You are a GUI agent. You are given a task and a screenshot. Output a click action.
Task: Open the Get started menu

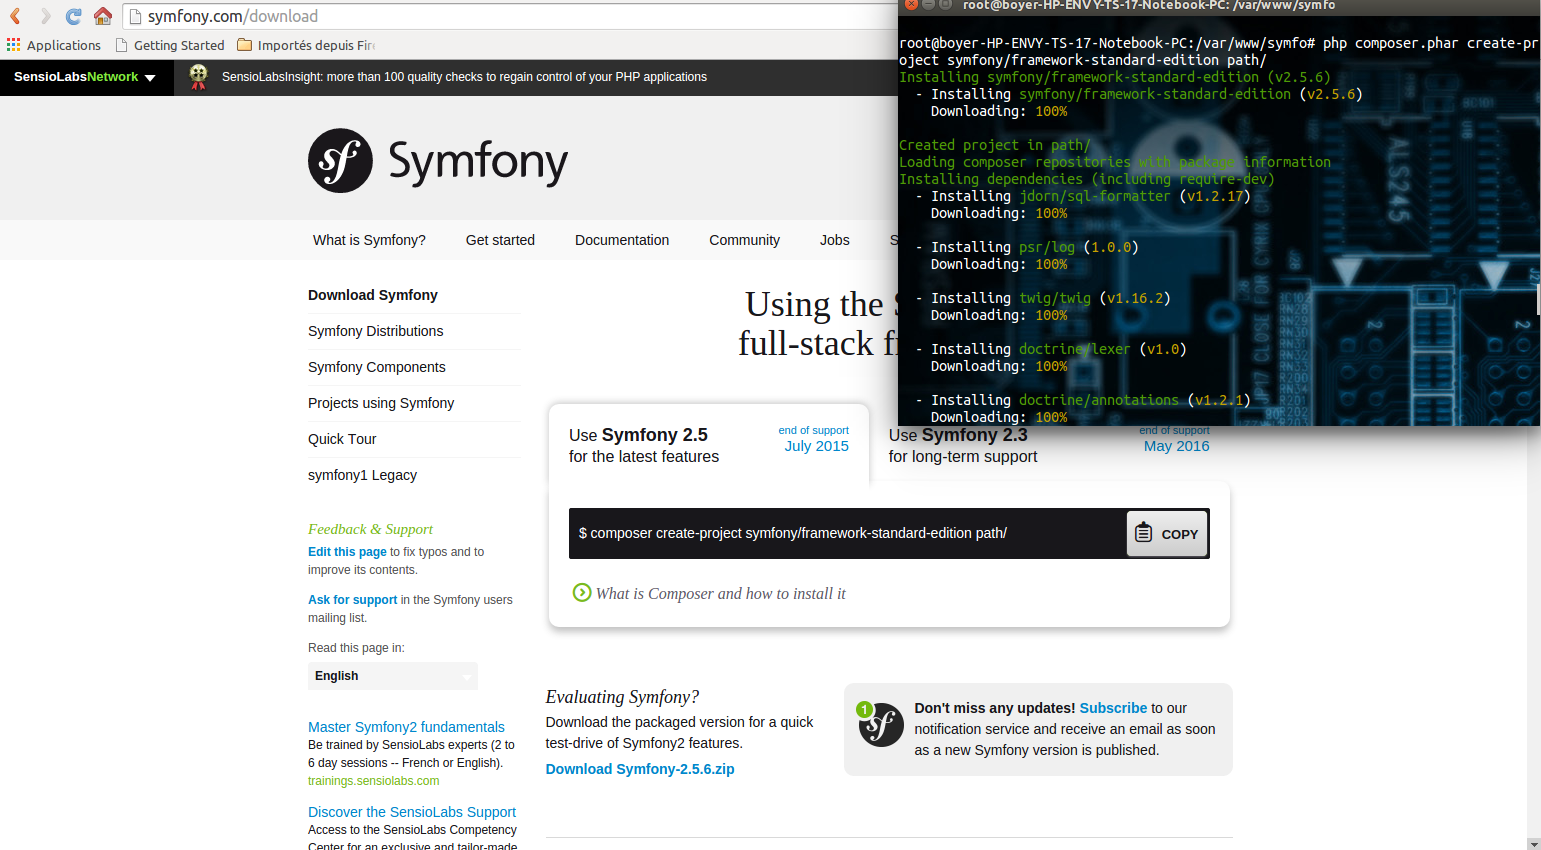click(500, 240)
